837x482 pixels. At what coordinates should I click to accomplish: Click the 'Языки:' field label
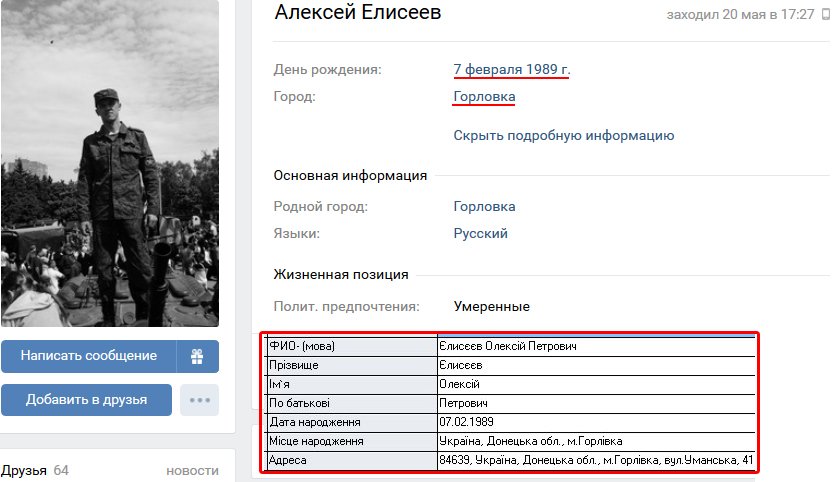[296, 234]
